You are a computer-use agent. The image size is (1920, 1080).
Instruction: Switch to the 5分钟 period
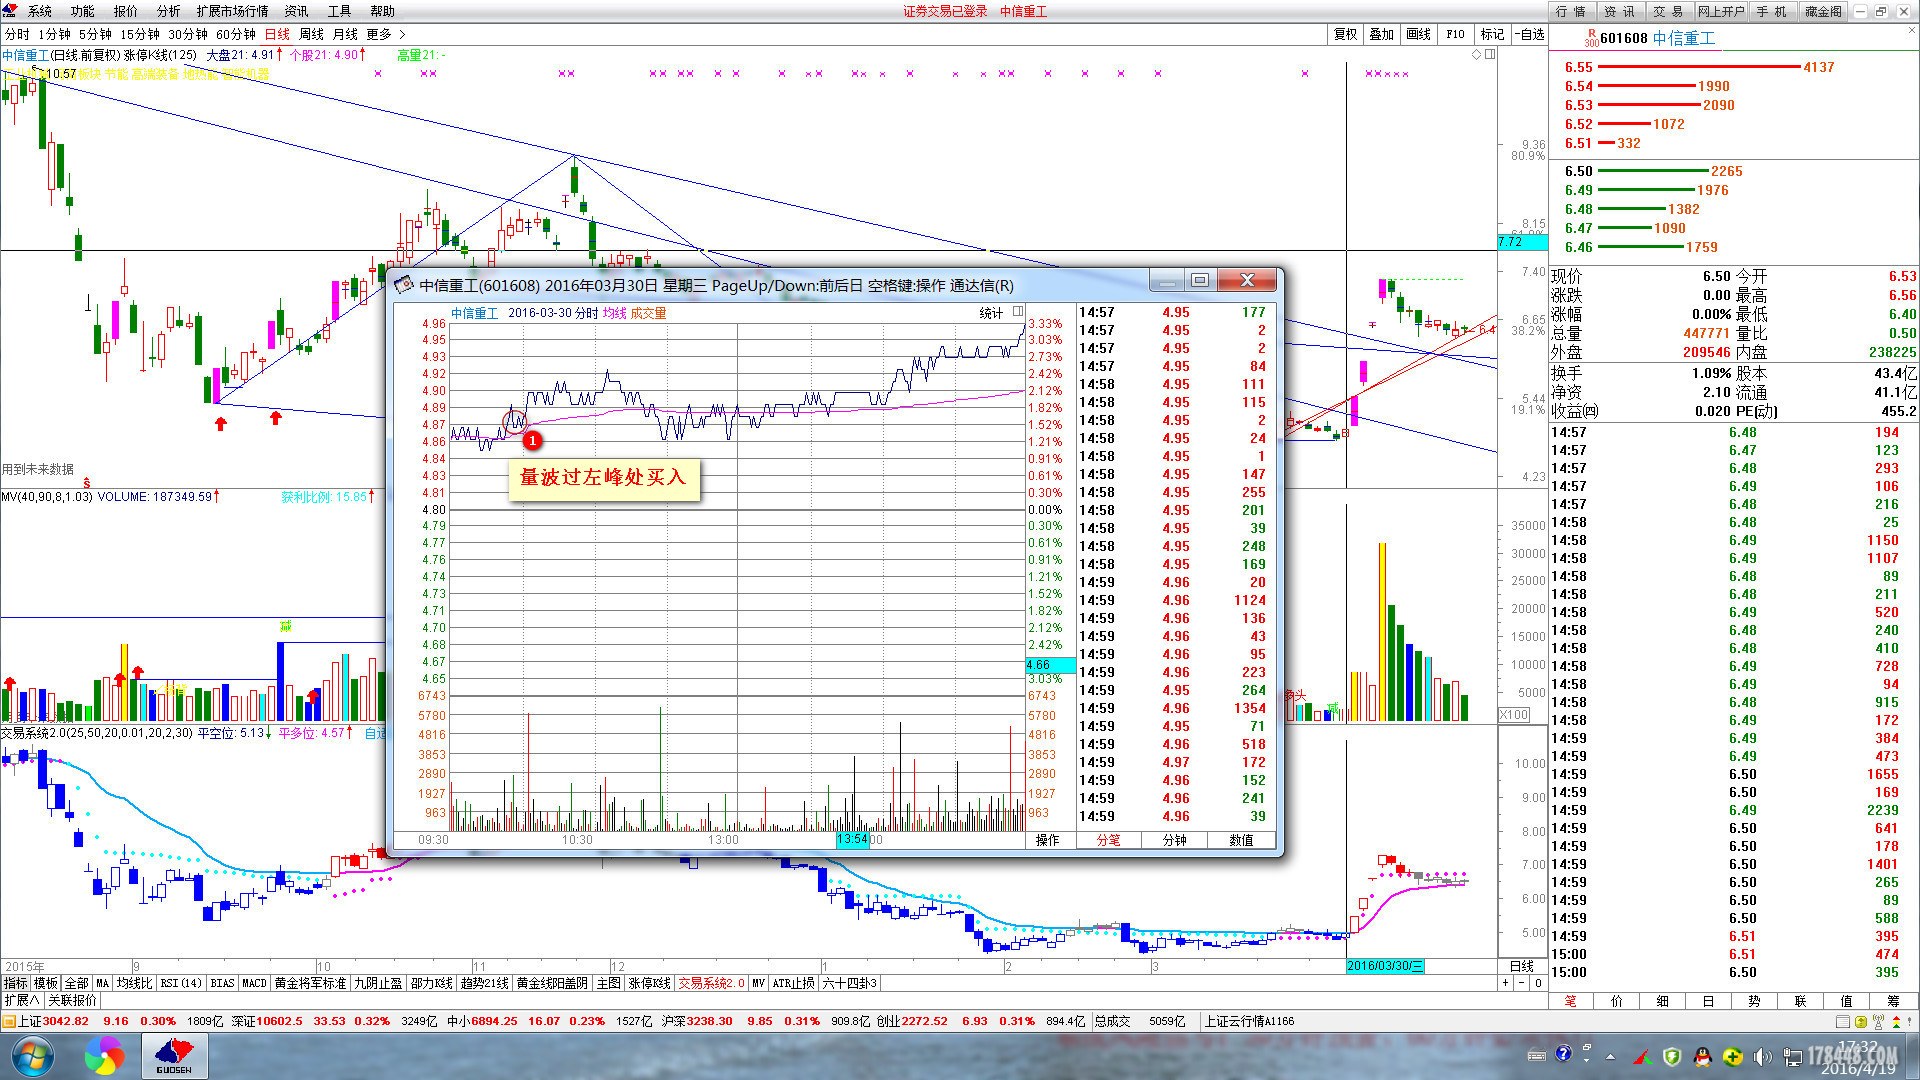click(x=95, y=34)
